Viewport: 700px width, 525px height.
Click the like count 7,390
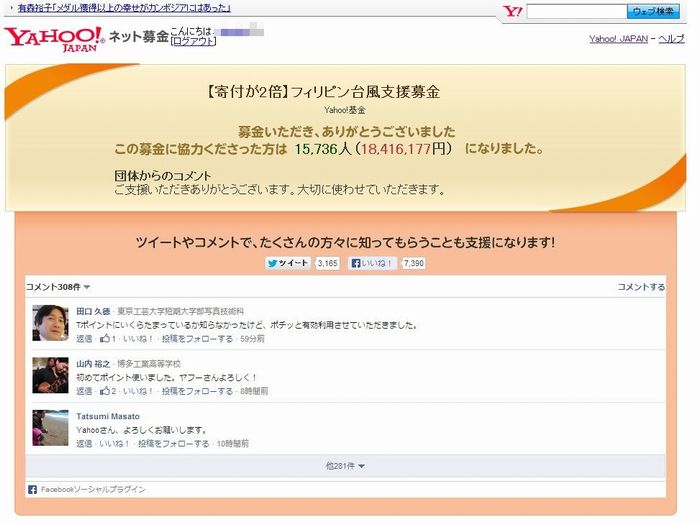[413, 263]
